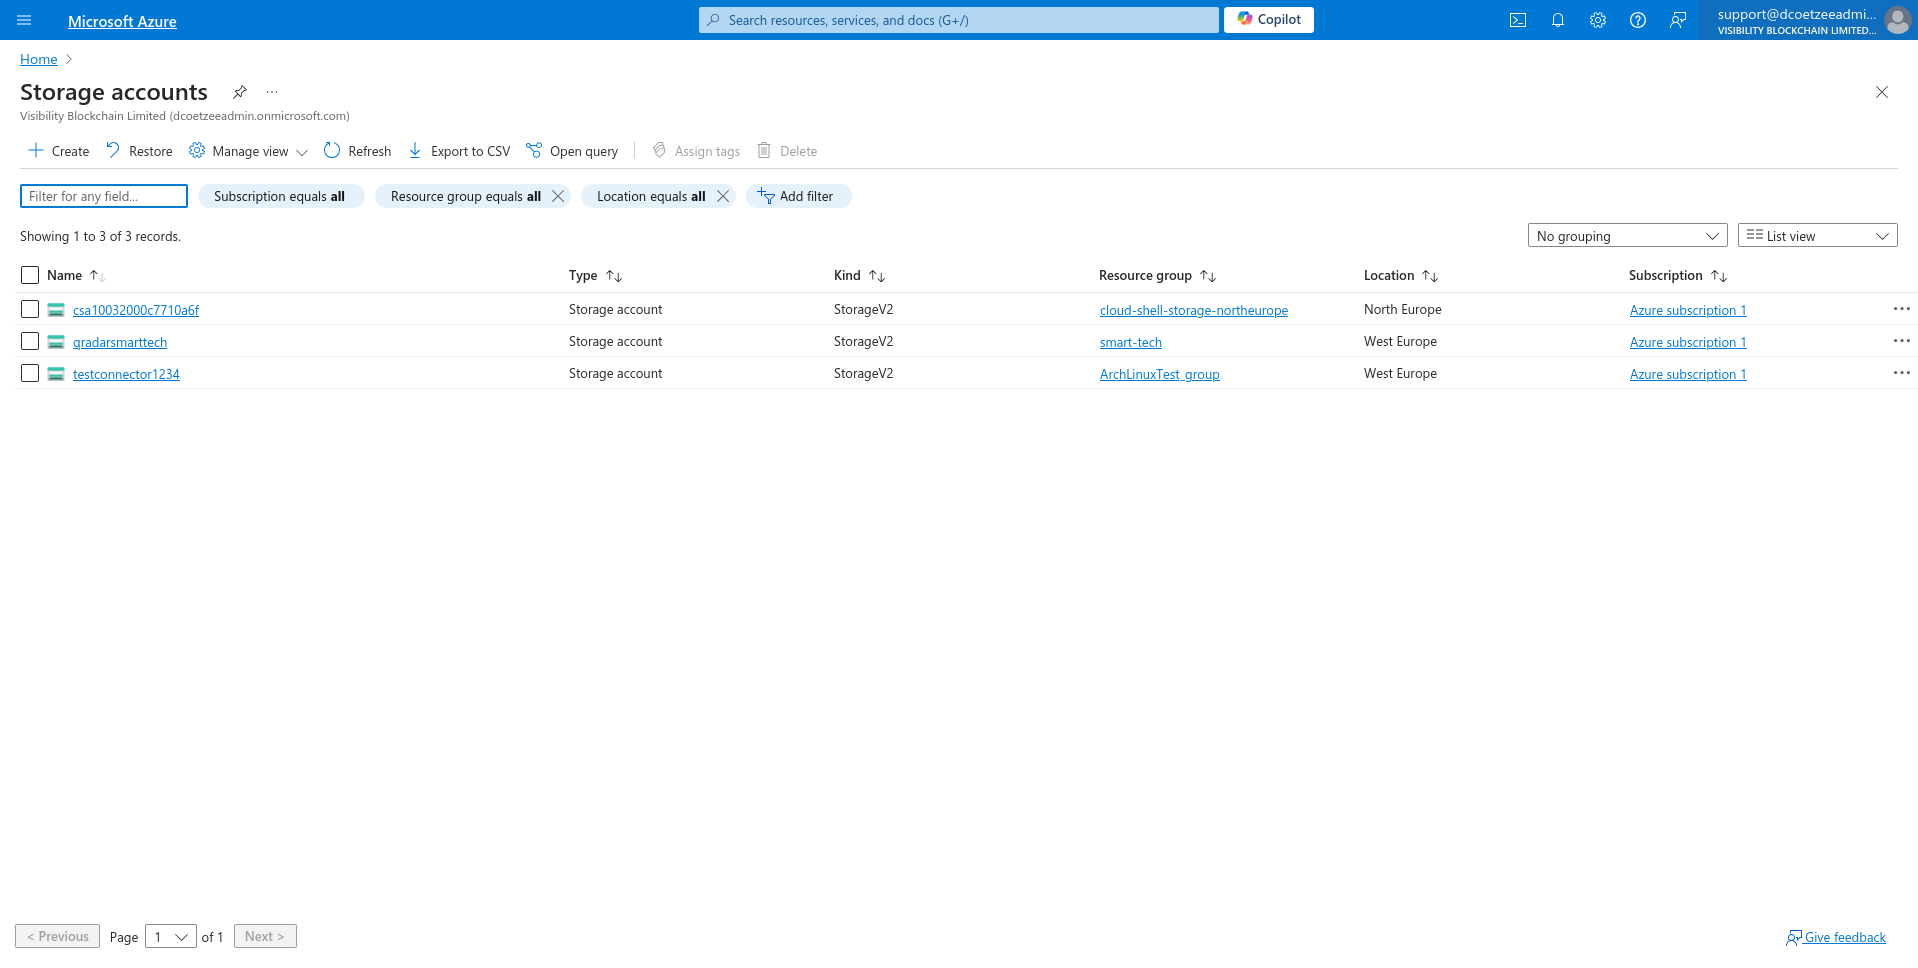
Task: Open the Cloud Shell icon in header
Action: coord(1517,20)
